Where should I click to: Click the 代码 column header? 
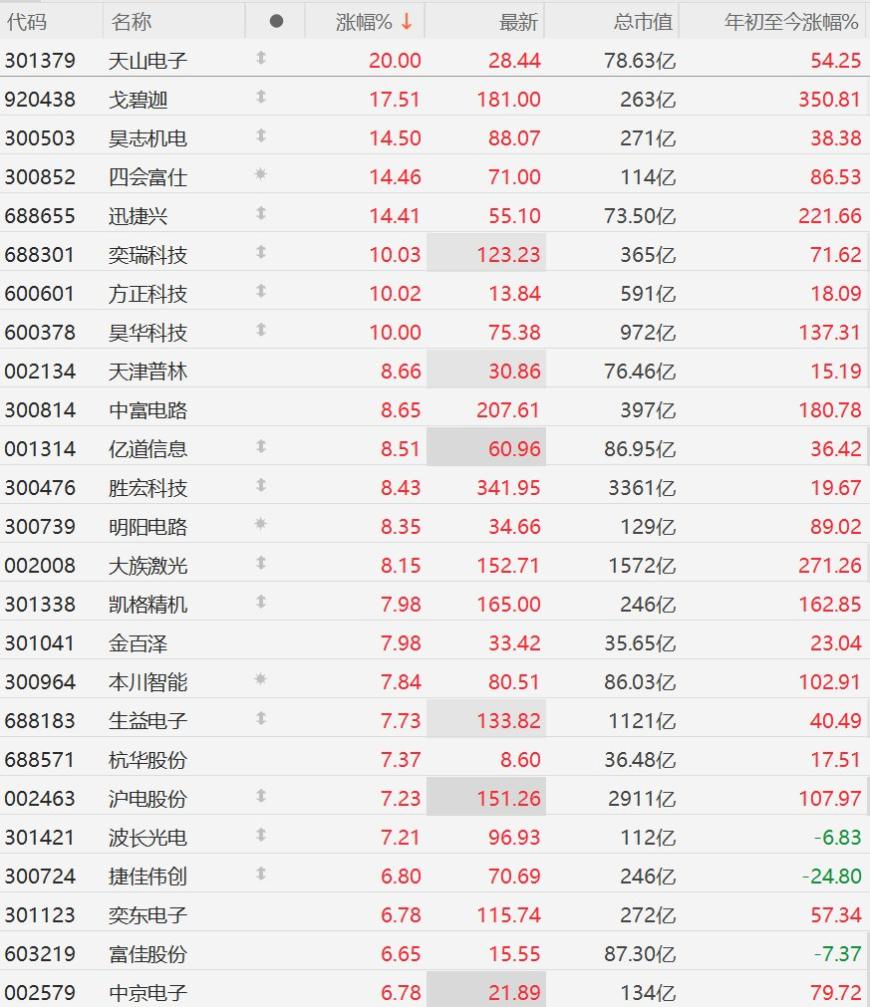pyautogui.click(x=27, y=22)
